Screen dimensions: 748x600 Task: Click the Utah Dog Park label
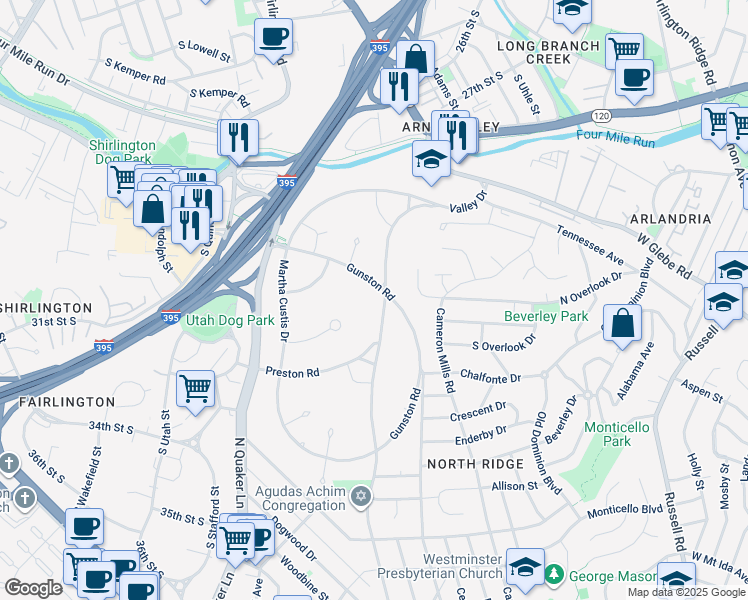tap(229, 320)
